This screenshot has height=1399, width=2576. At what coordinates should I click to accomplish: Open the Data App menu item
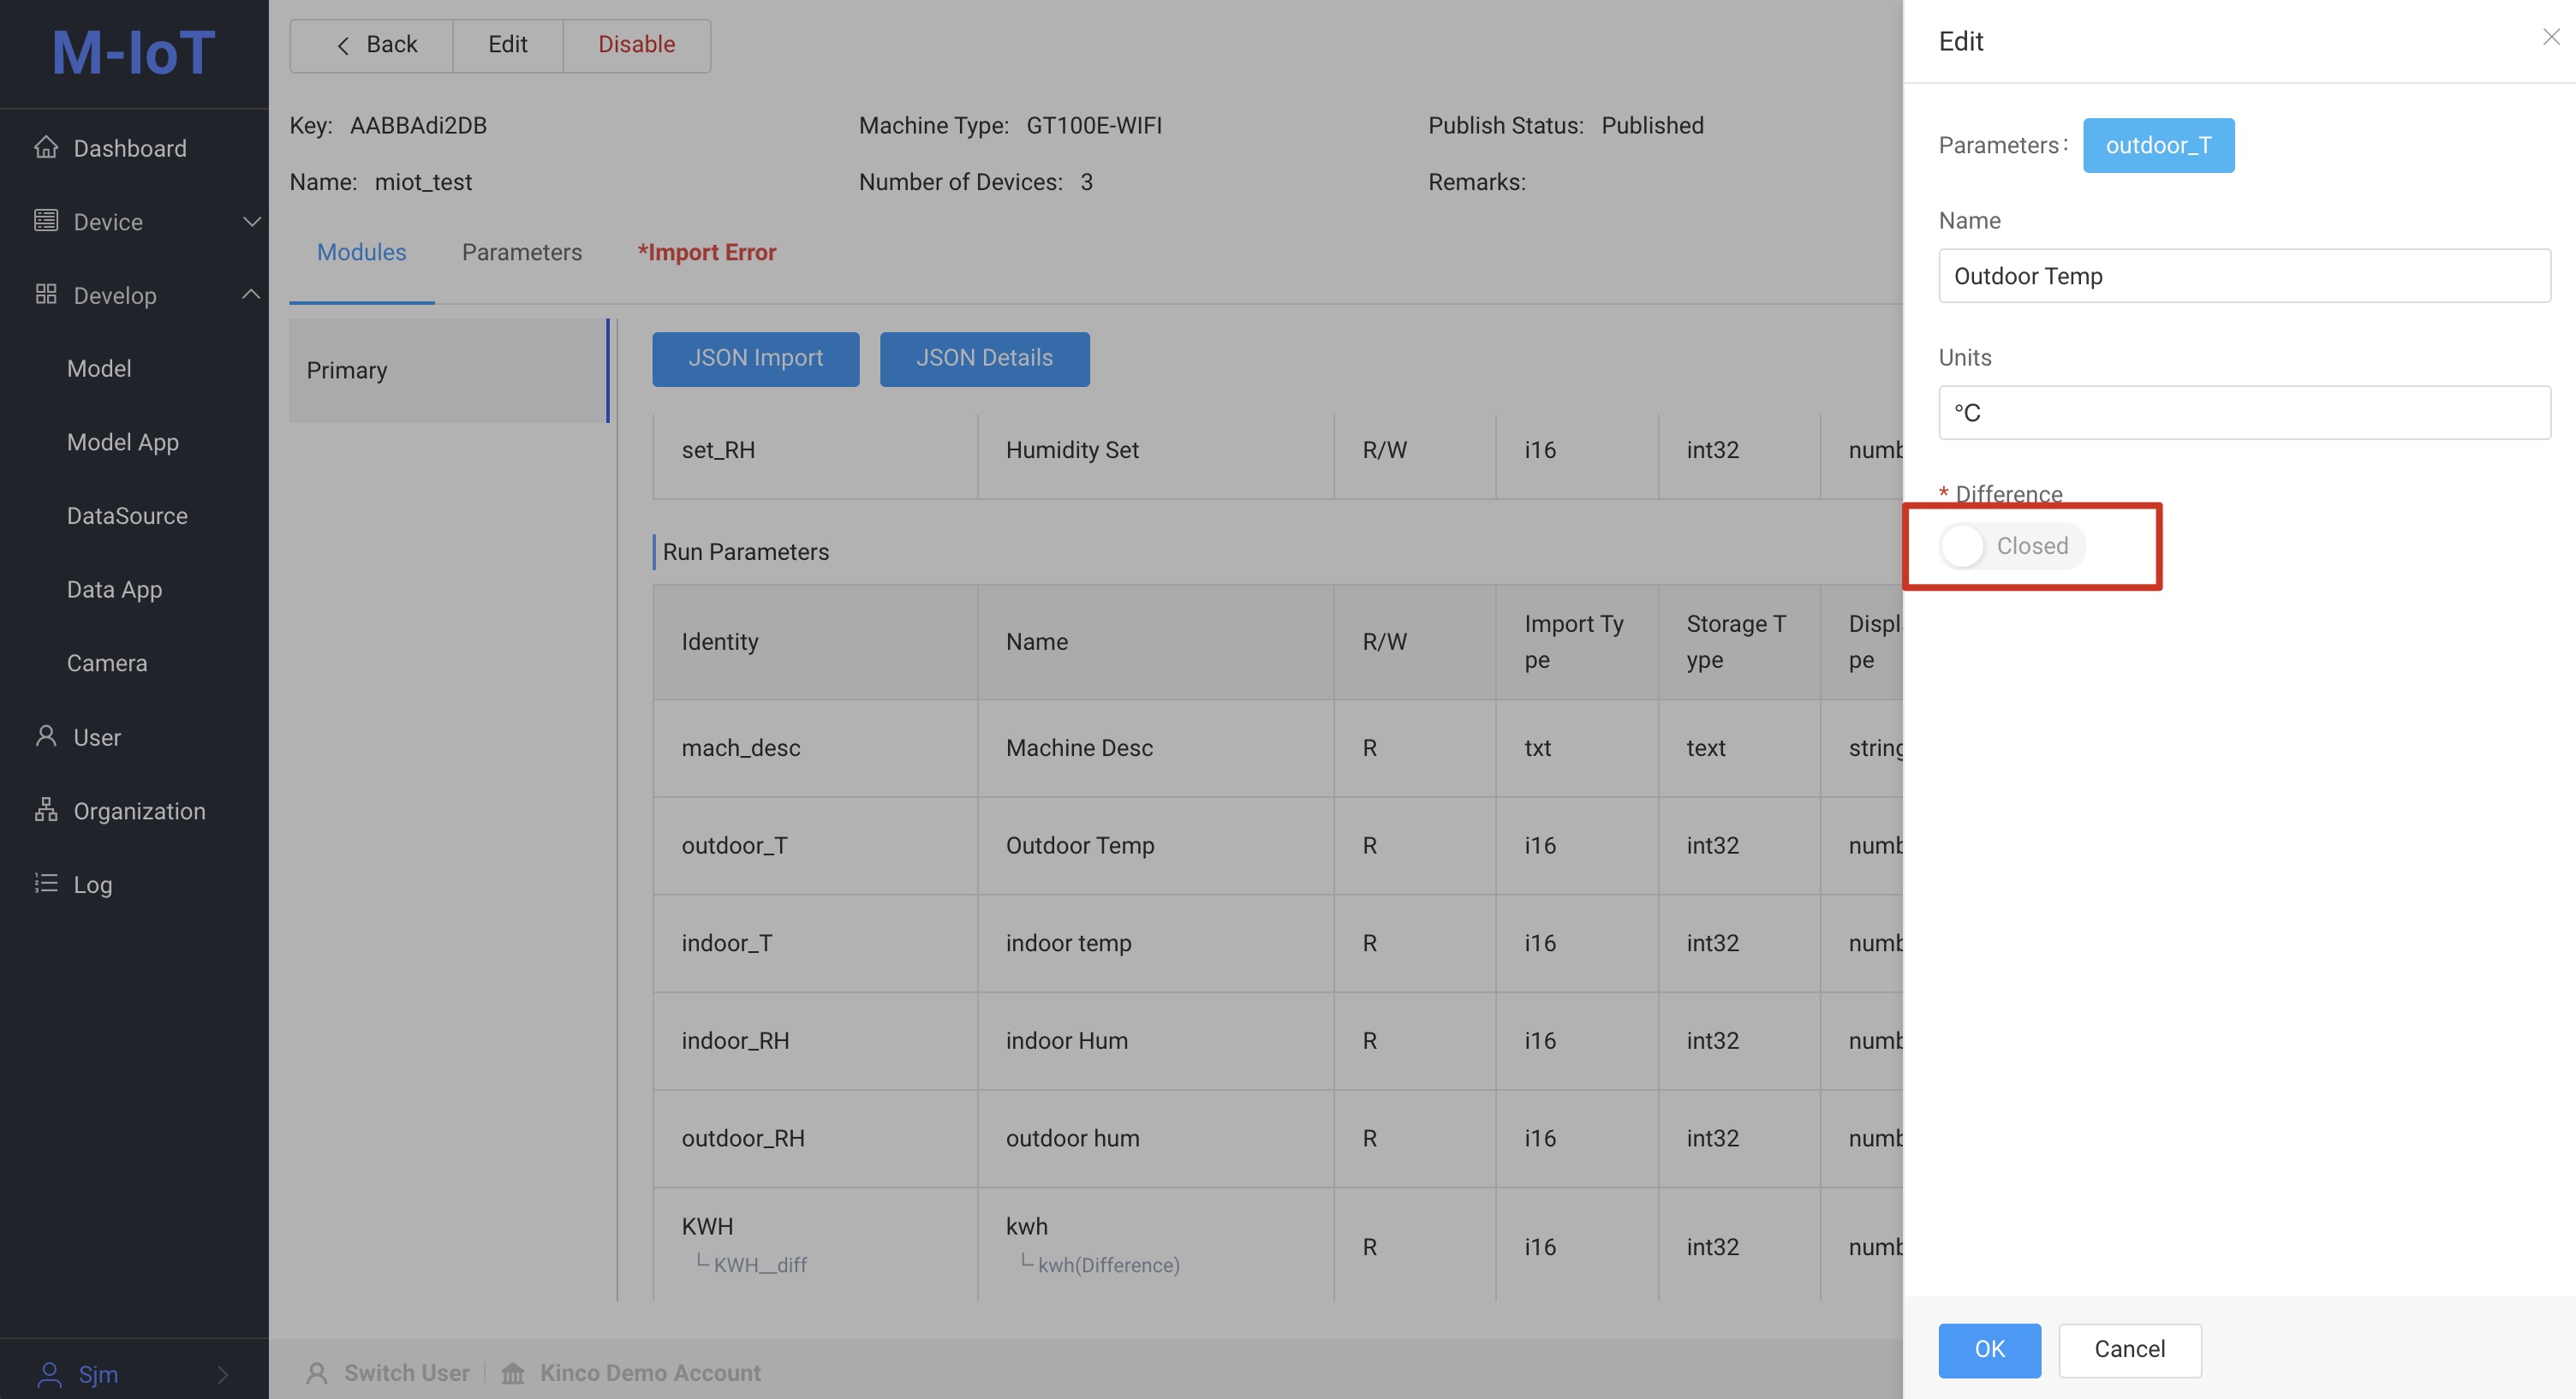[x=114, y=590]
